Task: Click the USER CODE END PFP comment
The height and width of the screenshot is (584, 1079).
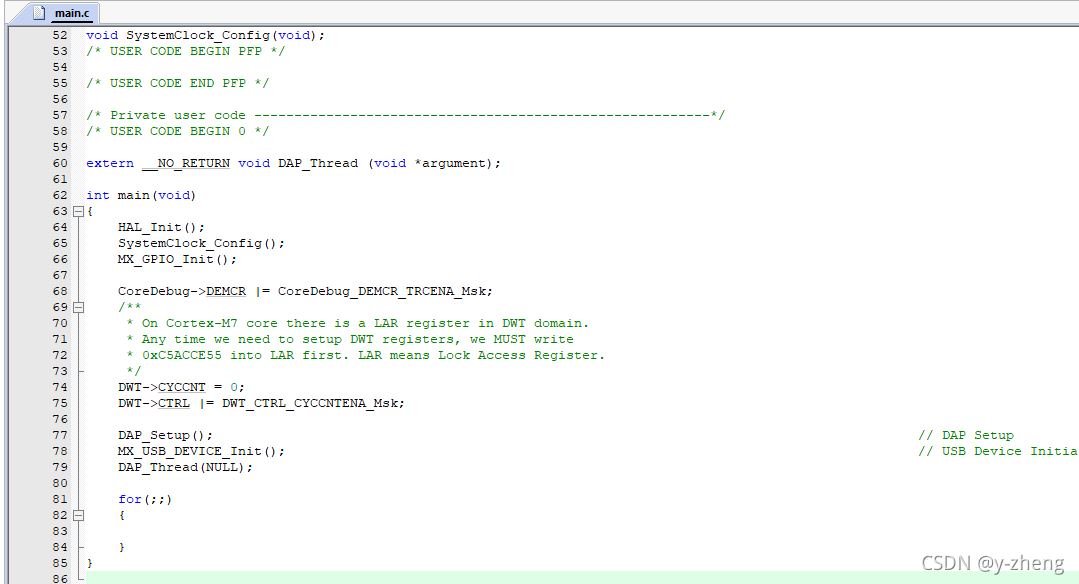Action: coord(178,83)
